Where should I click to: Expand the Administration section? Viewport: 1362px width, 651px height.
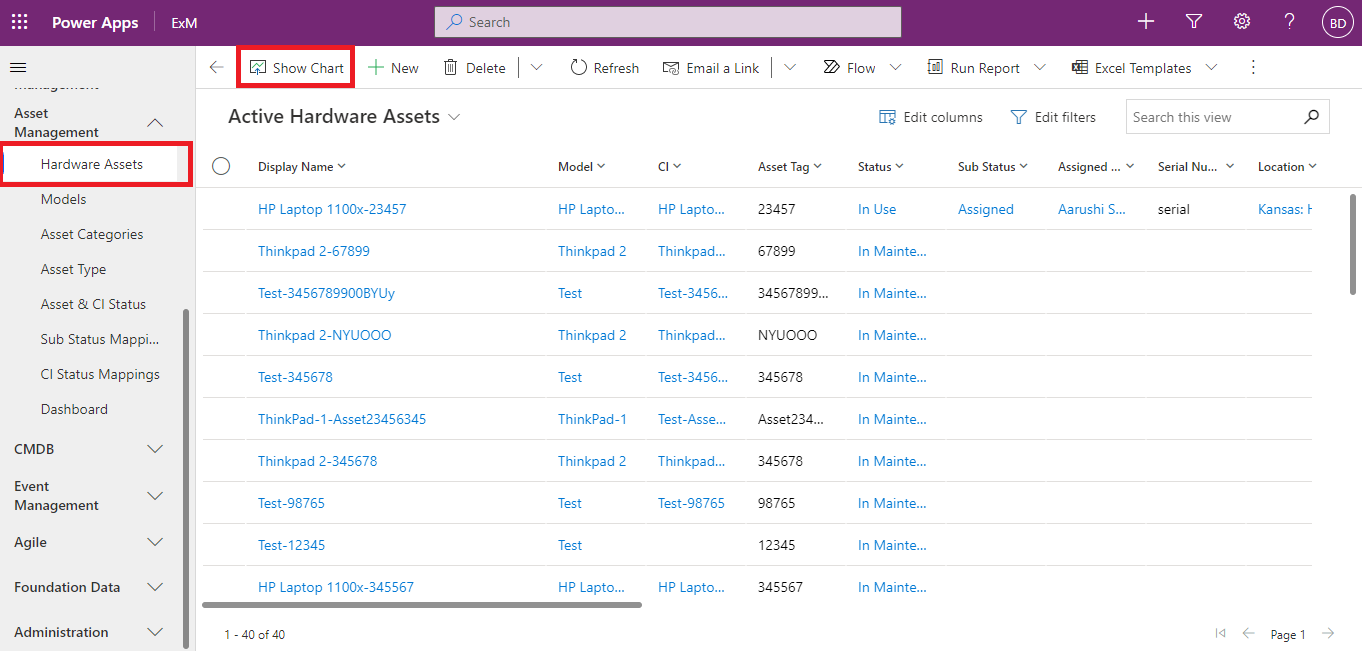(x=155, y=632)
